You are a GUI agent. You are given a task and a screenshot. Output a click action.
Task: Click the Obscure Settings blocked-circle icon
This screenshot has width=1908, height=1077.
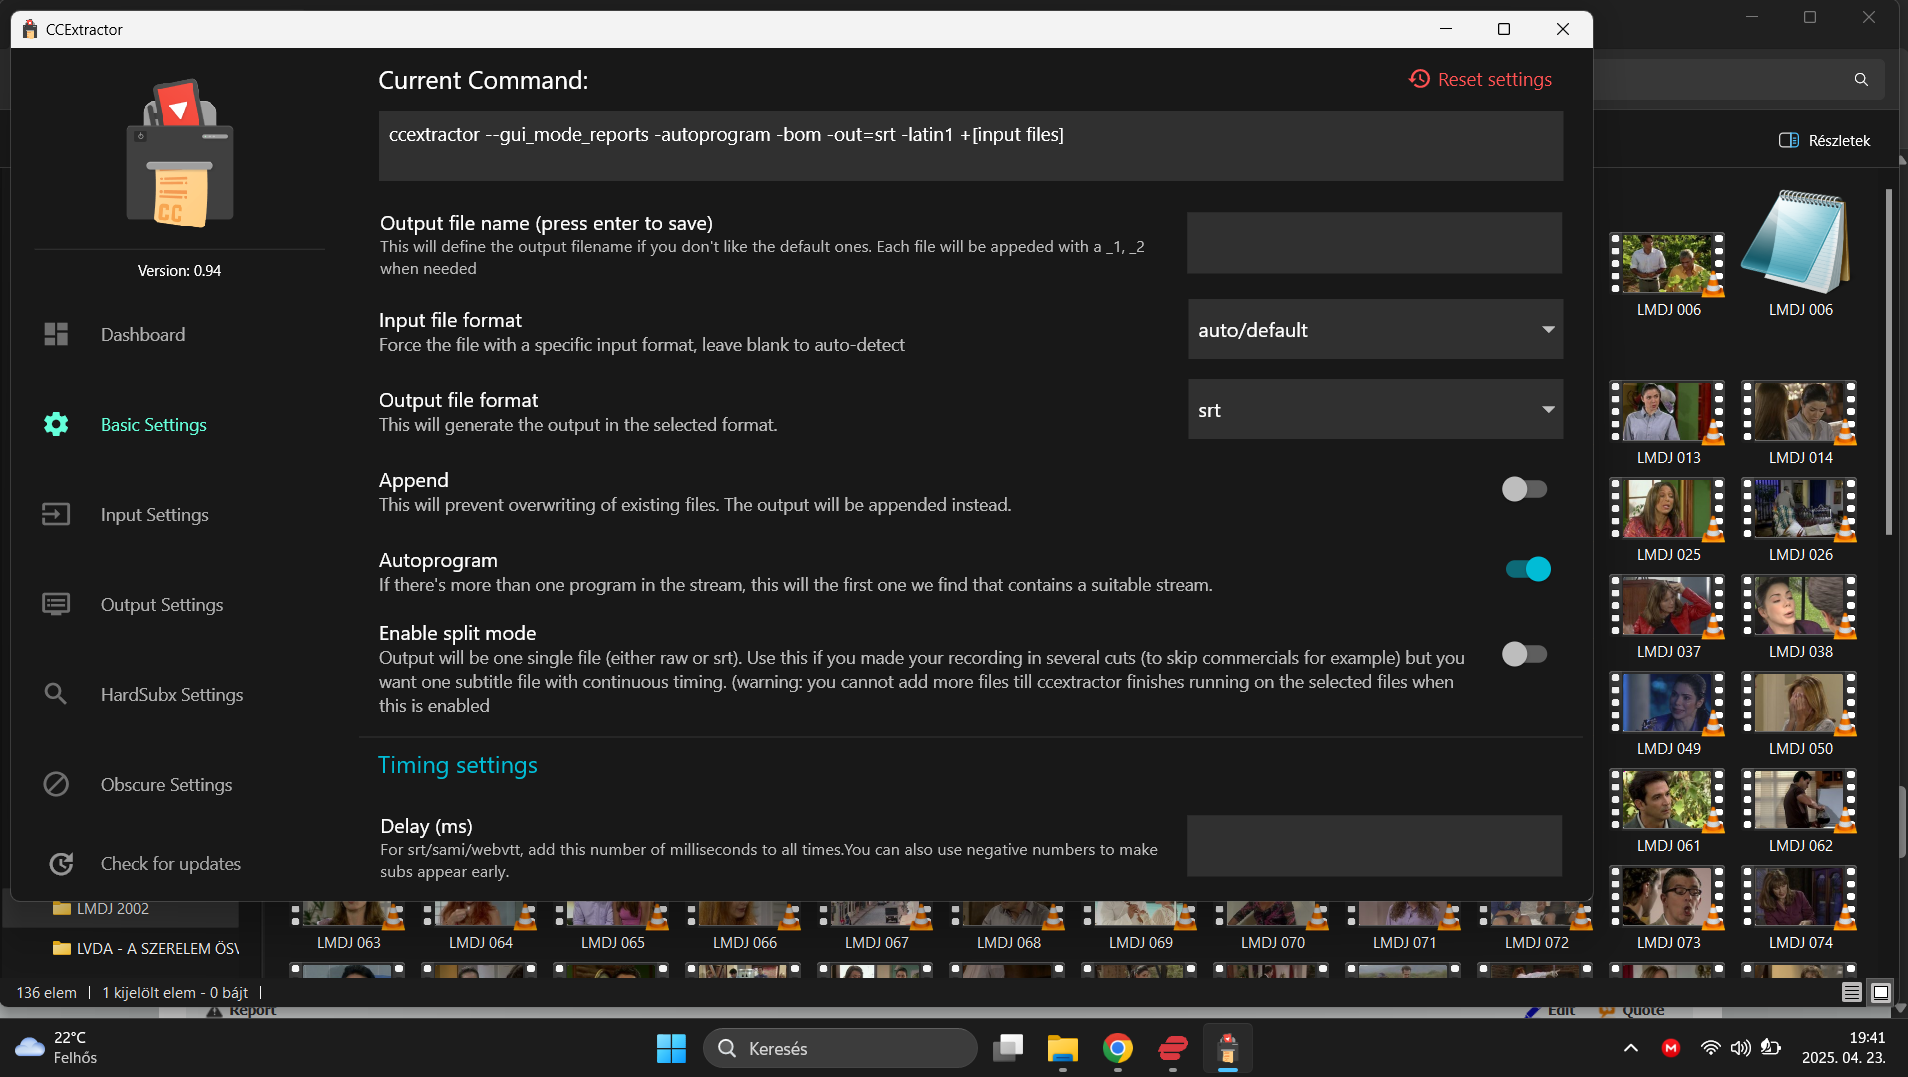point(56,784)
